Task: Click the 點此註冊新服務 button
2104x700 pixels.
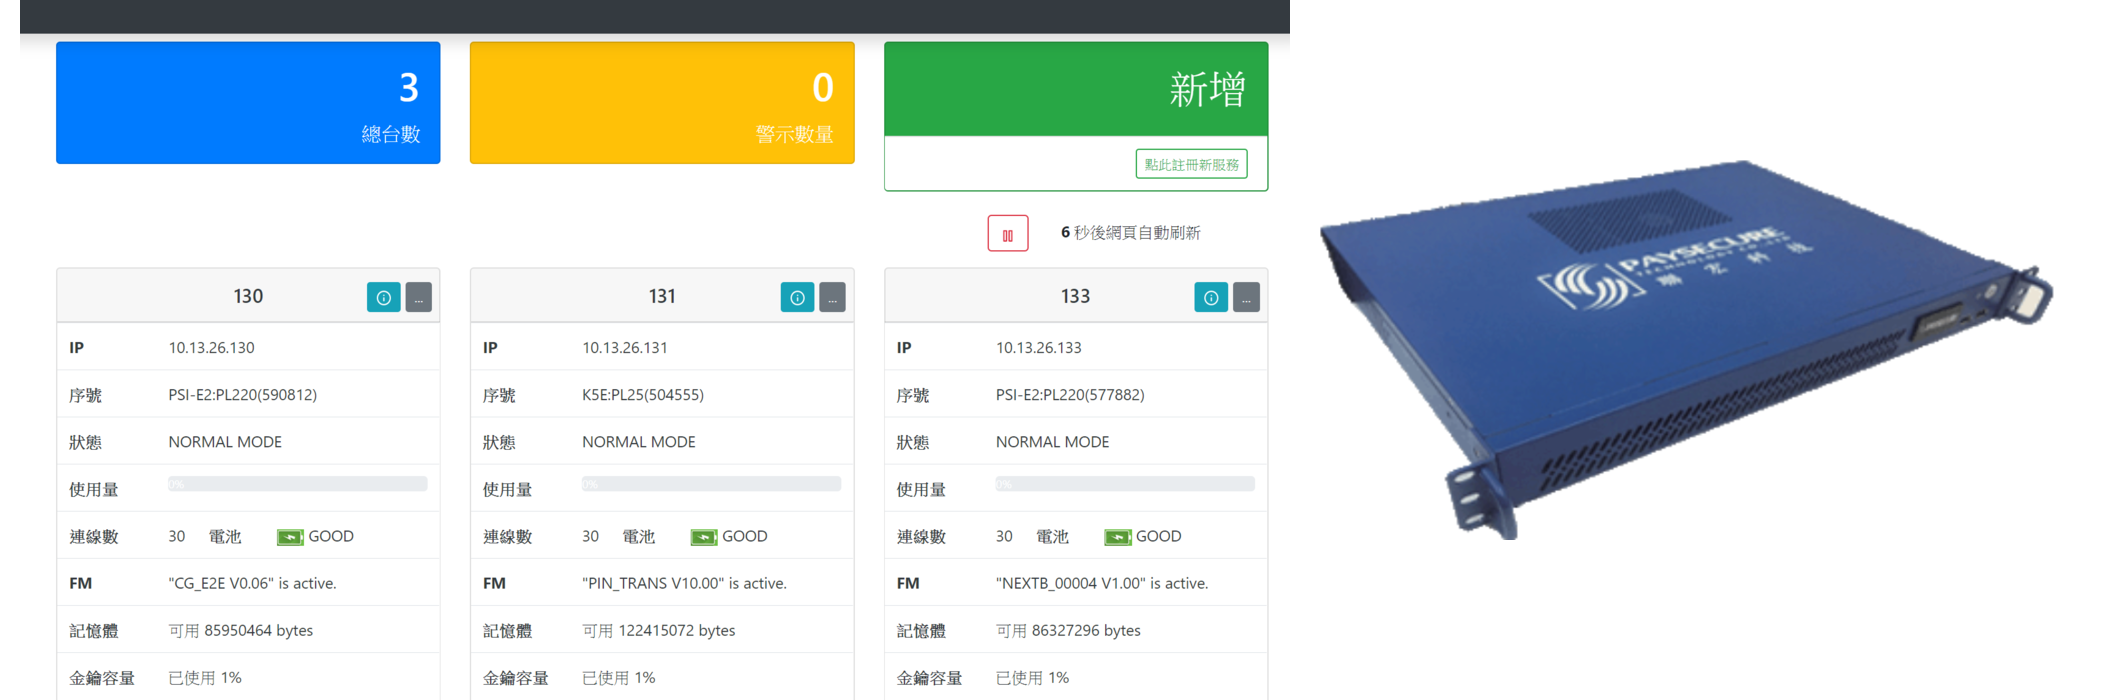Action: tap(1191, 164)
